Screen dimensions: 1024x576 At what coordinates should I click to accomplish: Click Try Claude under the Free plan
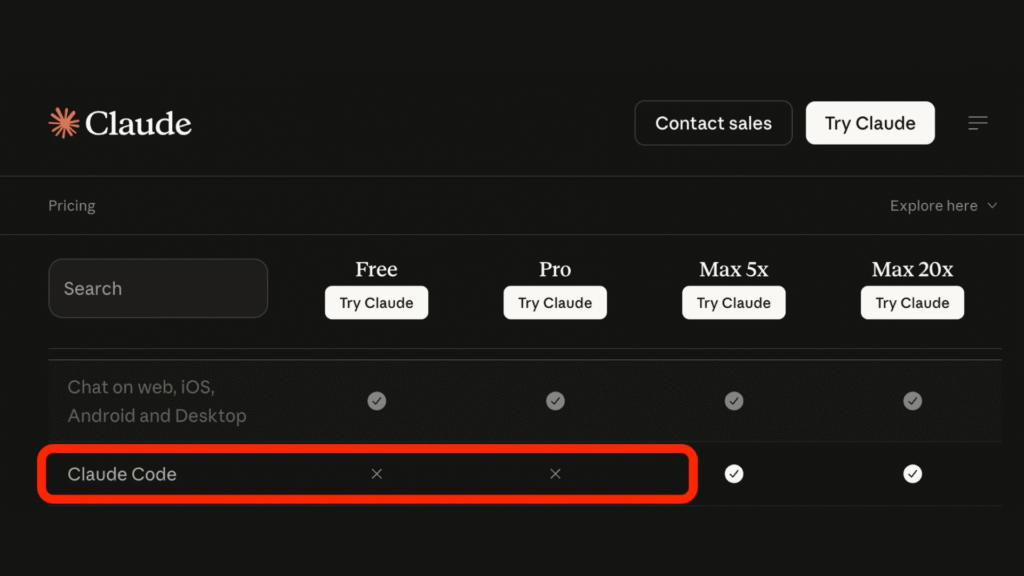pos(376,303)
